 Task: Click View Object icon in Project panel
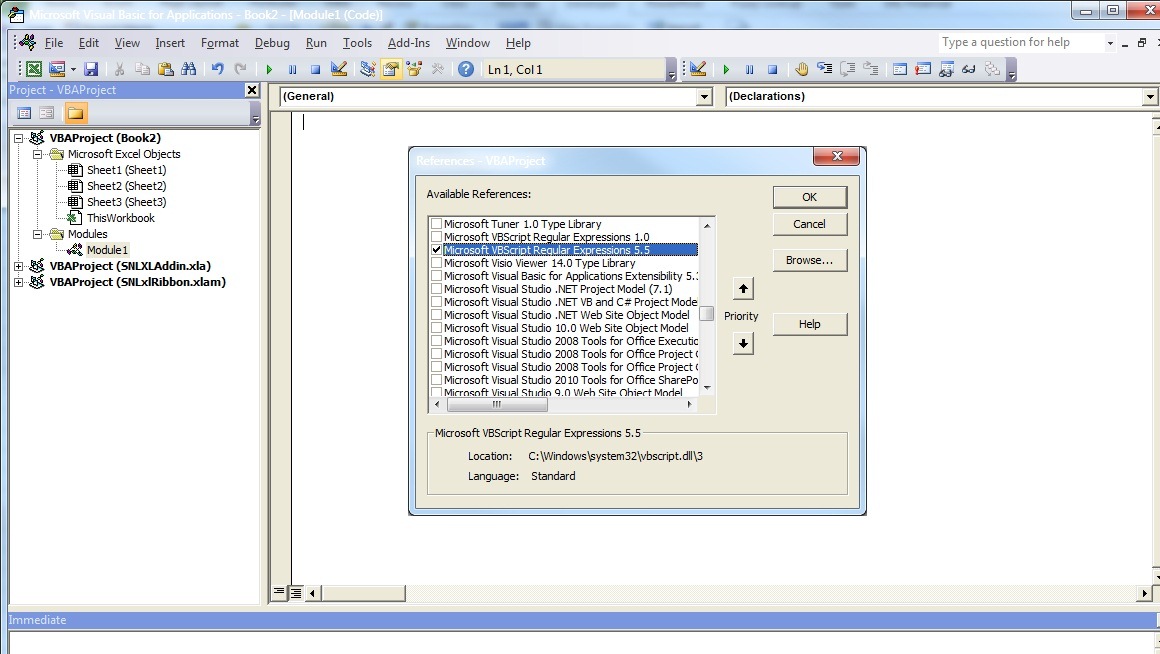coord(47,113)
